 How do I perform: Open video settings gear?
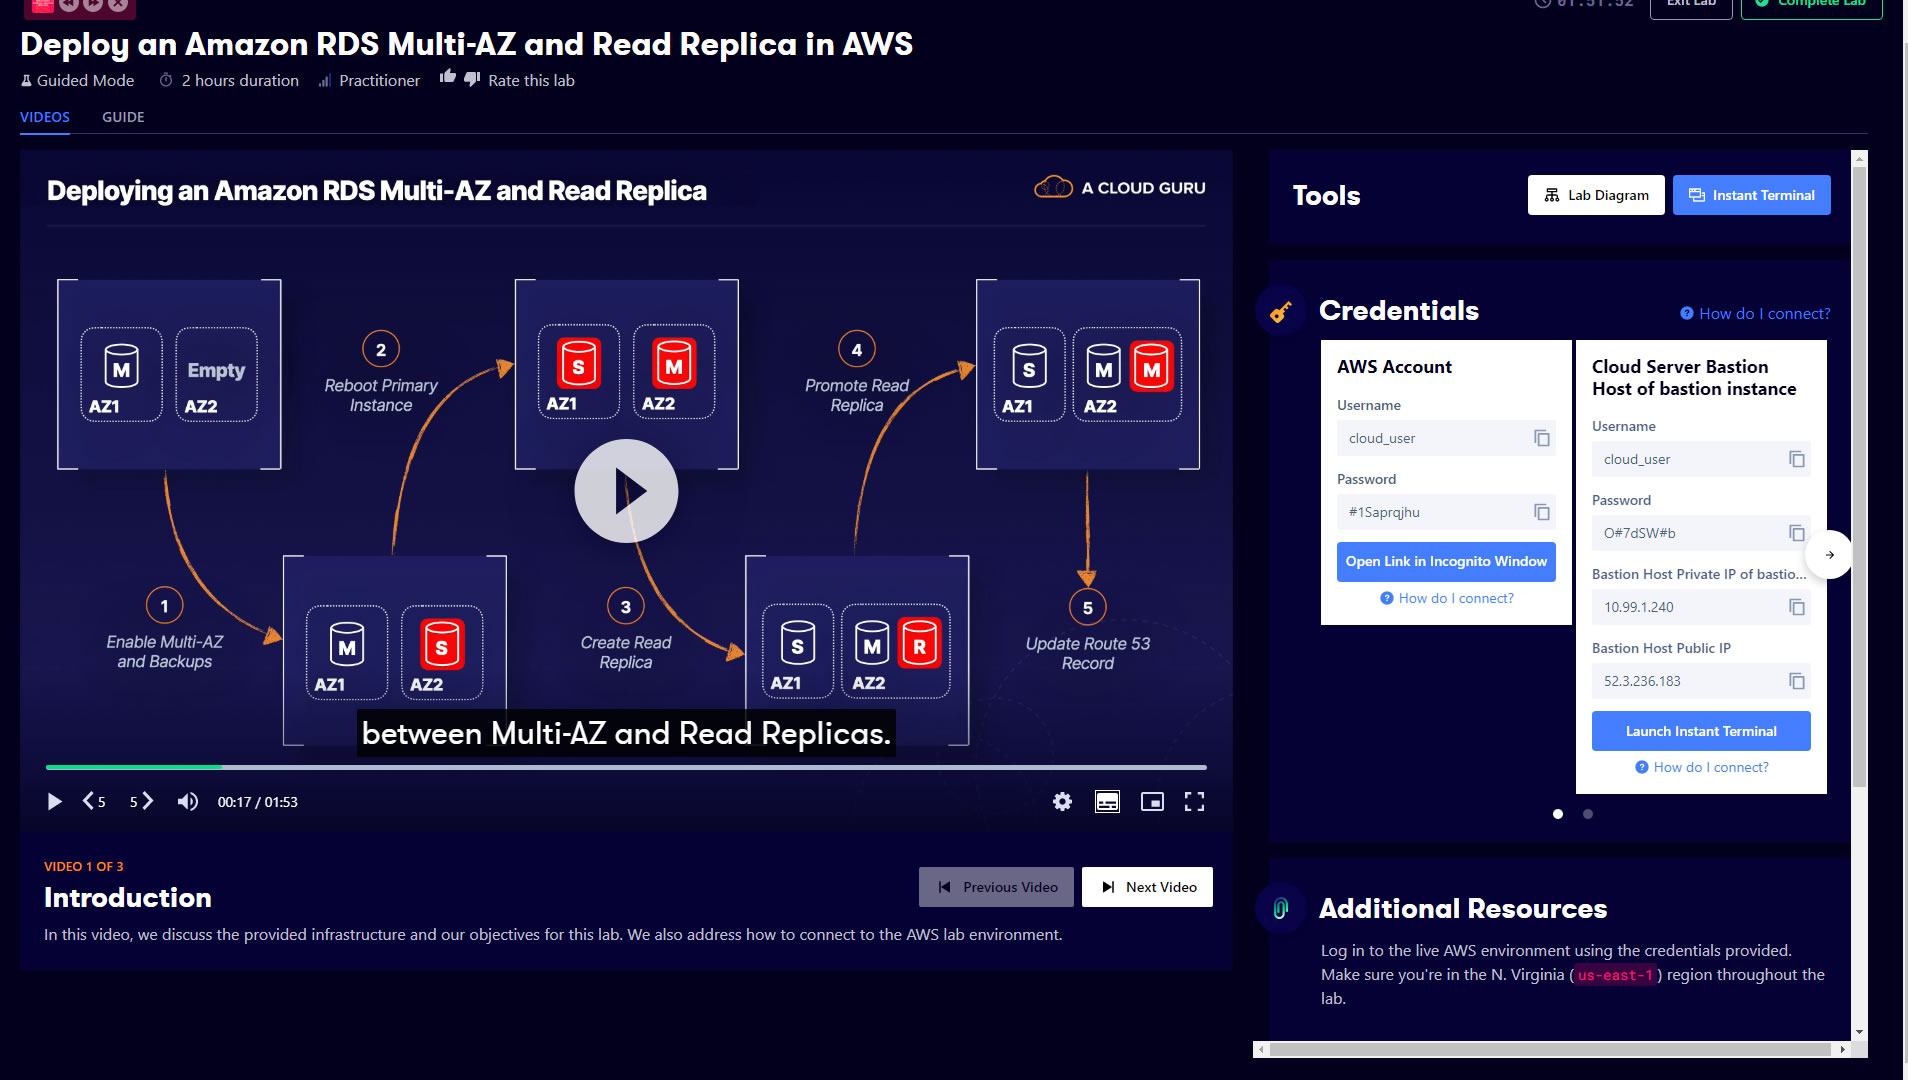tap(1062, 801)
